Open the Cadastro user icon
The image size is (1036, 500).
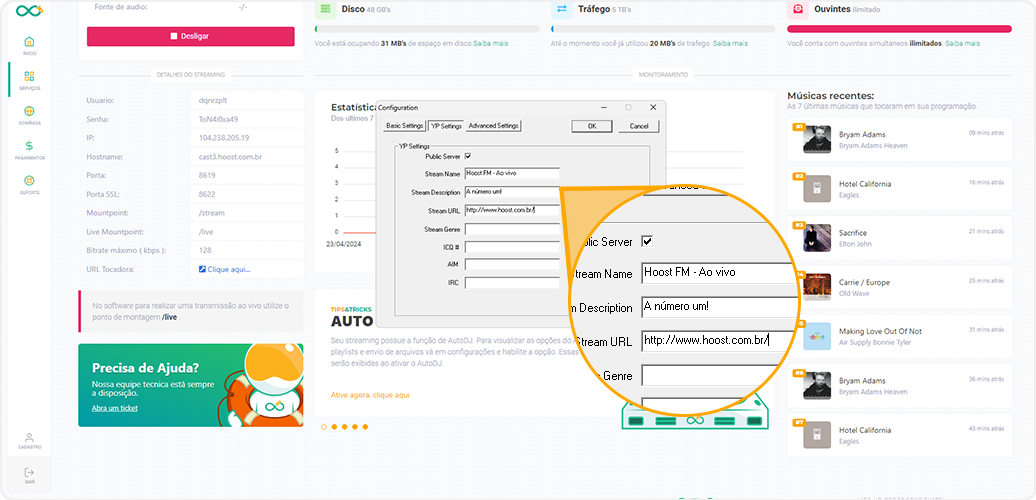29,437
